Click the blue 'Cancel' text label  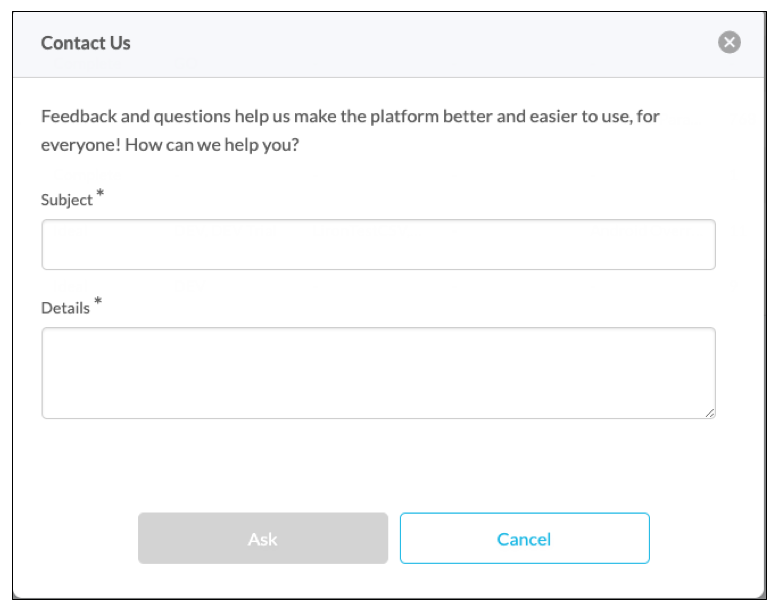pos(524,539)
